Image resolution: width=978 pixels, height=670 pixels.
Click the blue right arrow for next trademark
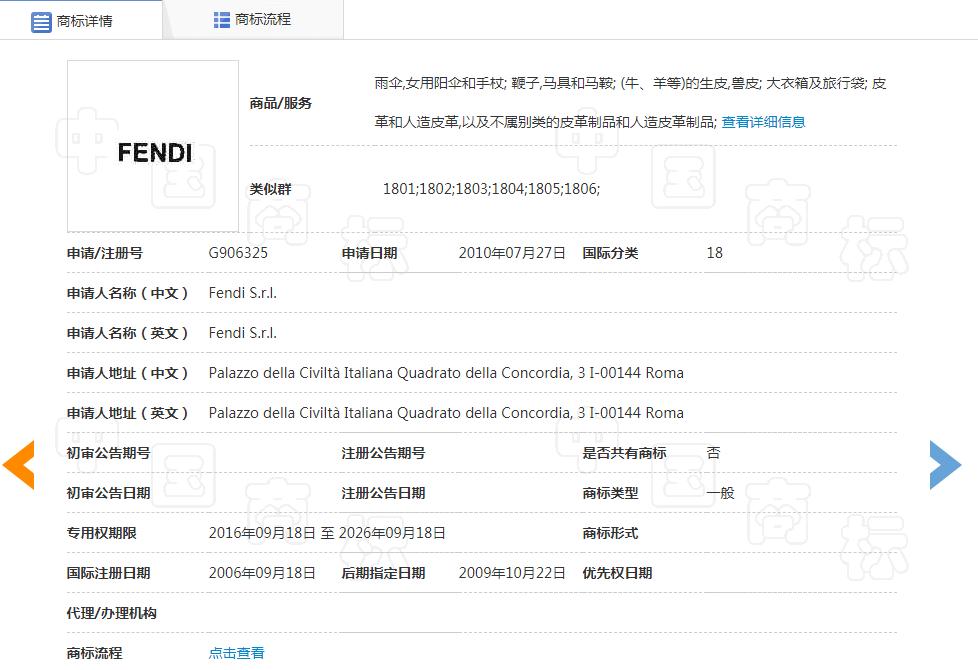click(x=944, y=464)
